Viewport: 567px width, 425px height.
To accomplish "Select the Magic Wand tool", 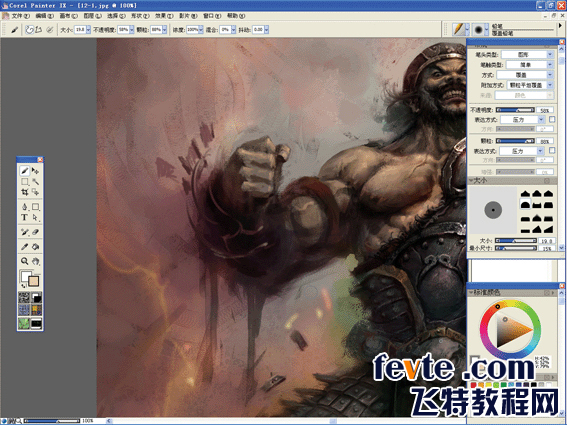I will coord(35,181).
